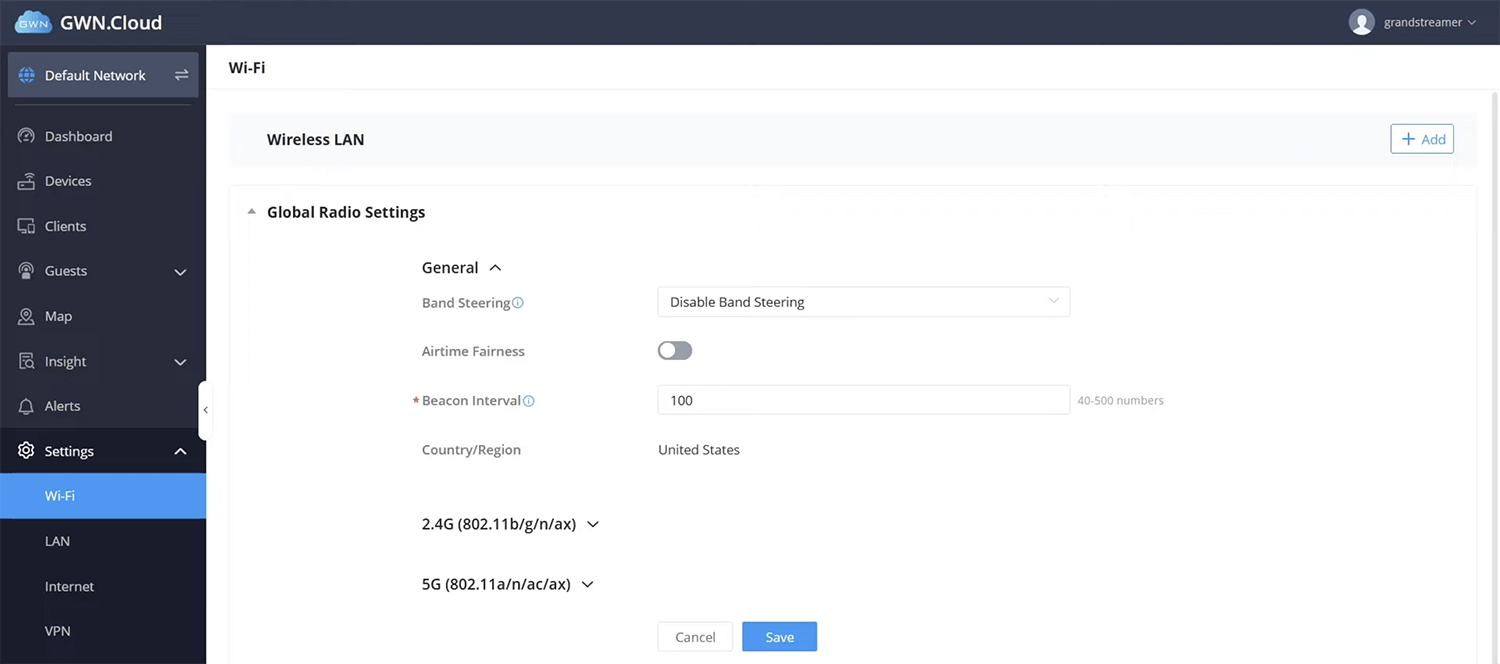Click the GWN.Cloud logo icon
Screen dimensions: 1500x664
(x=33, y=22)
